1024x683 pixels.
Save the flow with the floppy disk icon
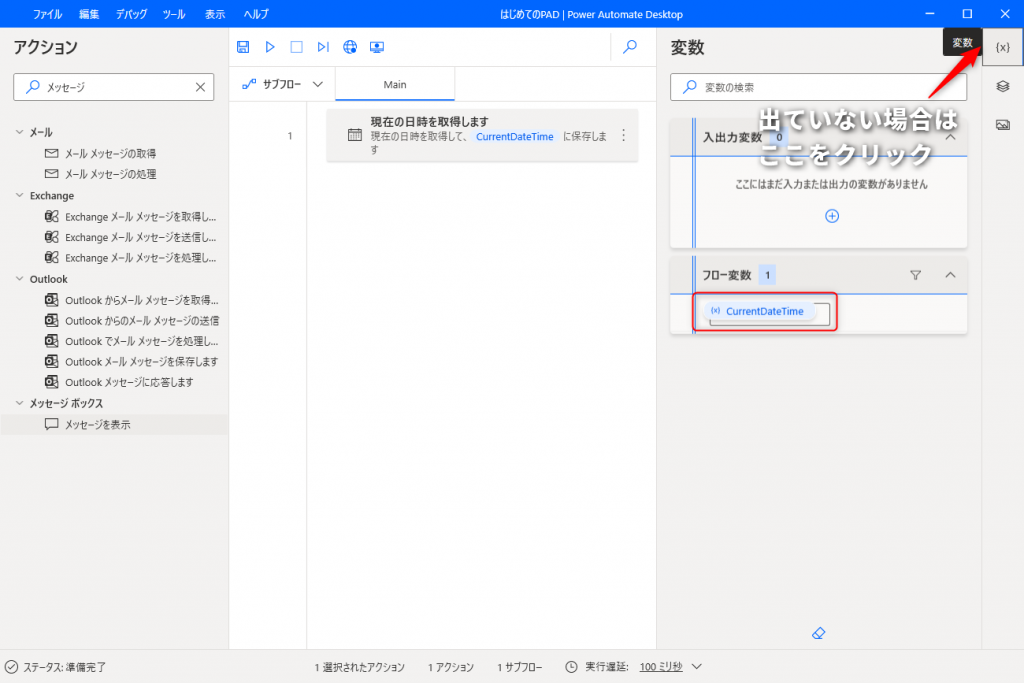(243, 47)
